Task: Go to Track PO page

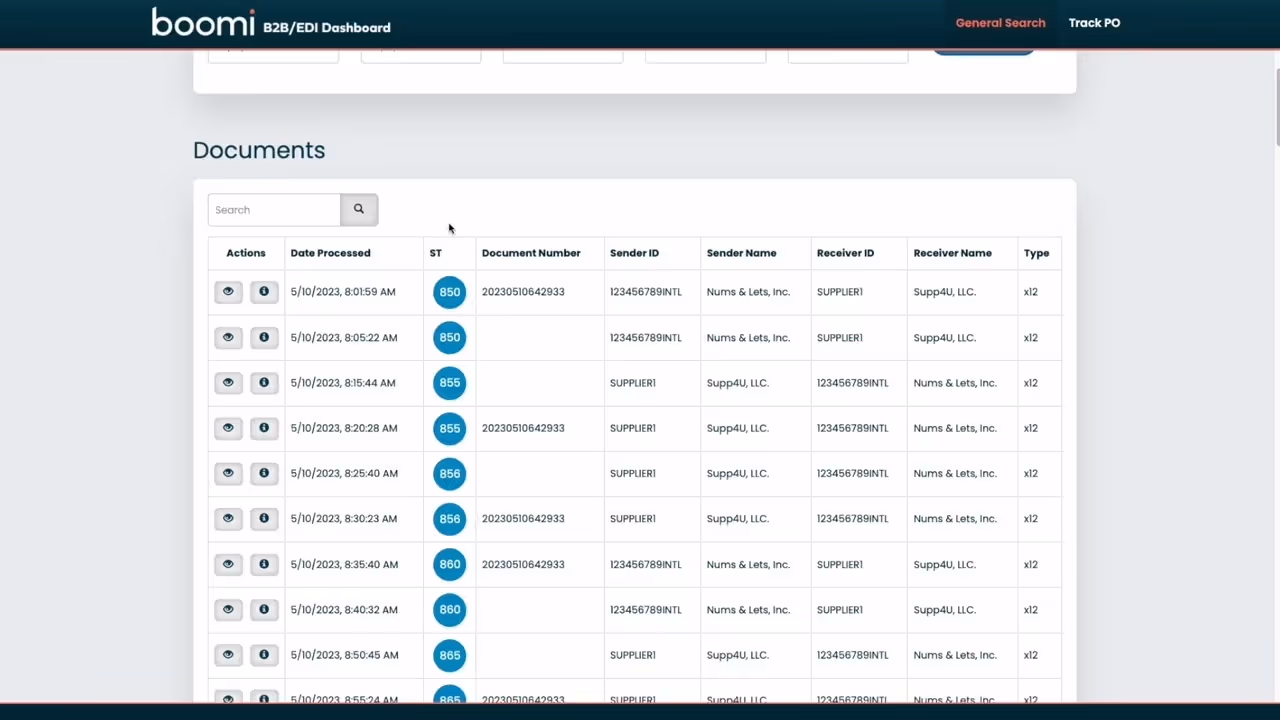Action: click(x=1094, y=23)
